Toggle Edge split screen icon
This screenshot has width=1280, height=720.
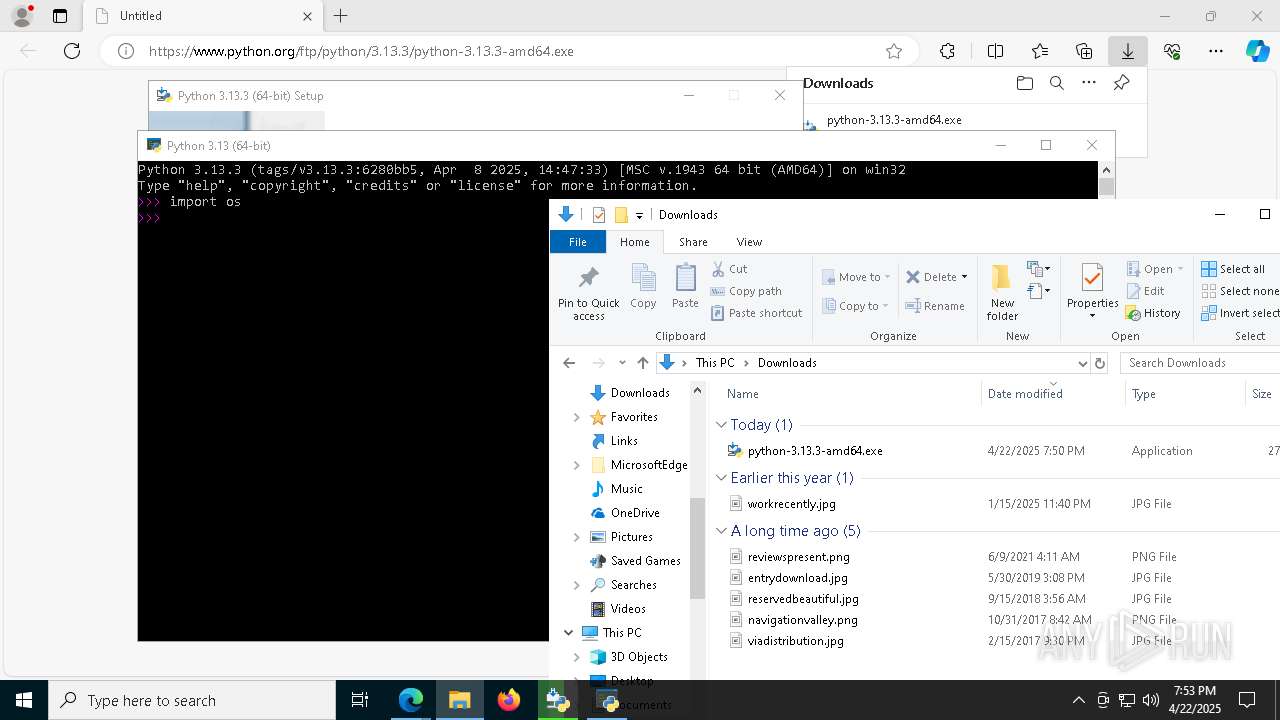pyautogui.click(x=995, y=51)
